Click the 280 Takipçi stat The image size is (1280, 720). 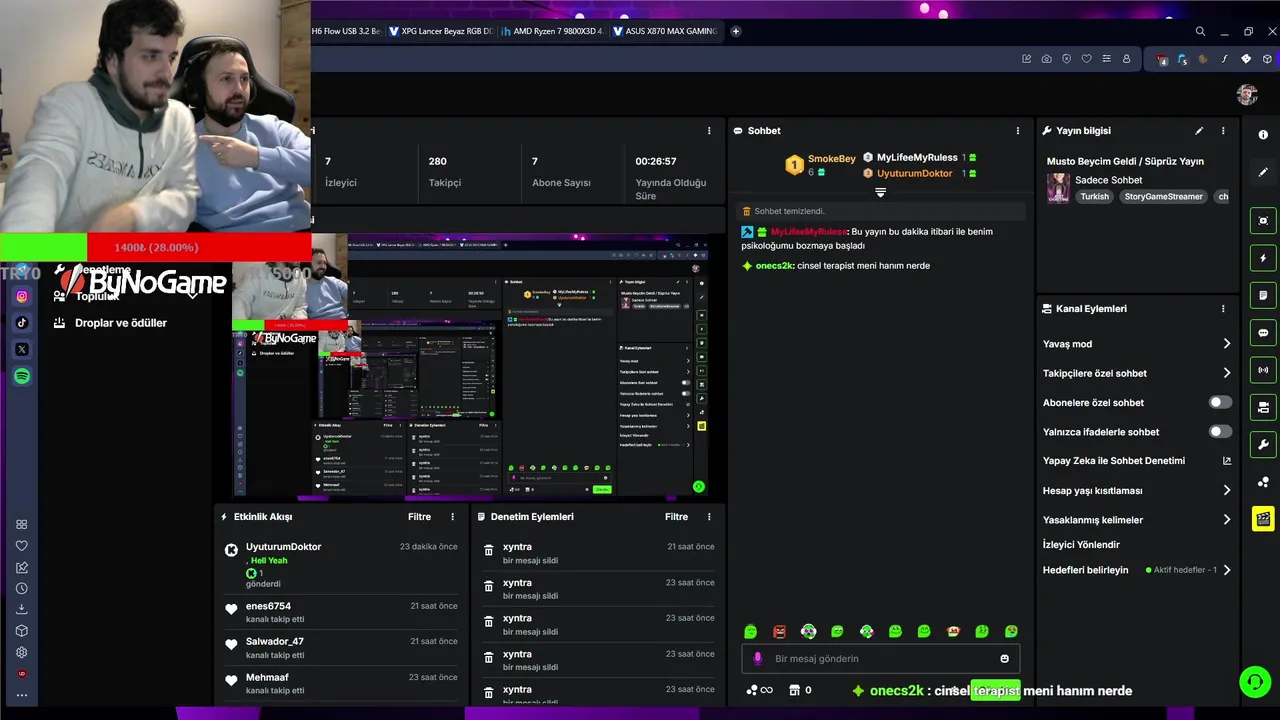[444, 171]
